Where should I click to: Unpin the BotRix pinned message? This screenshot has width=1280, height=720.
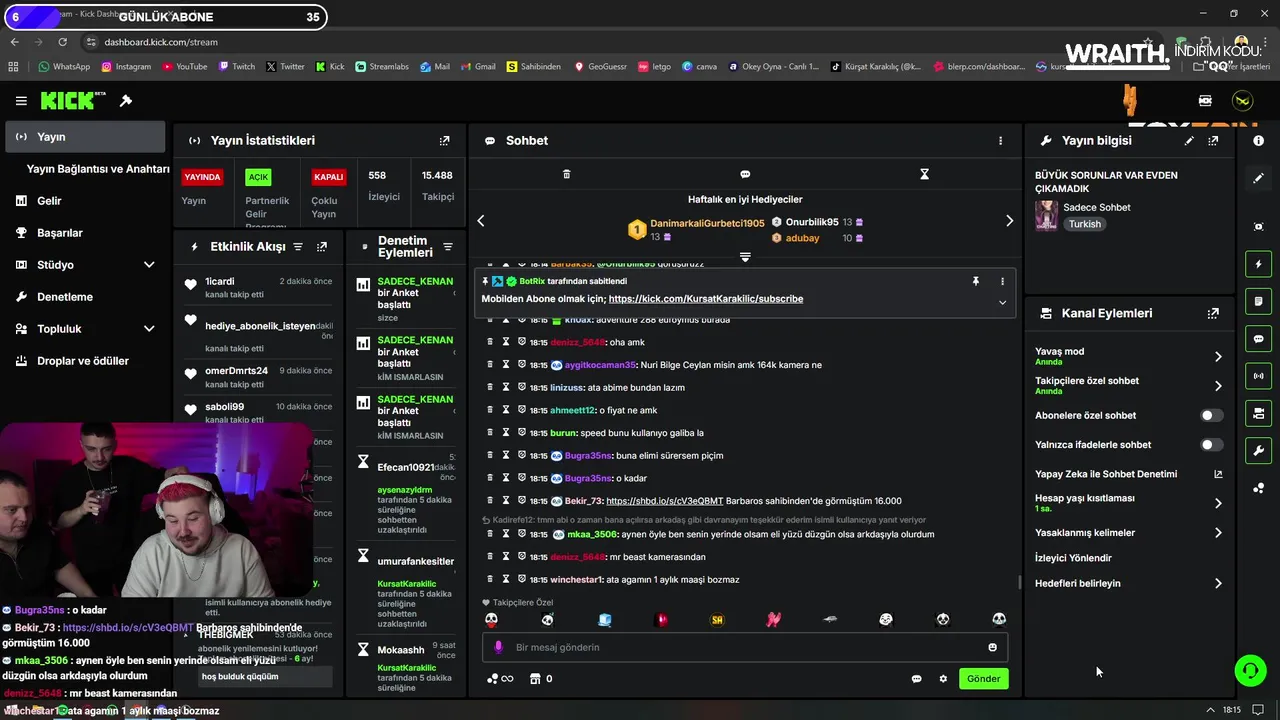click(976, 282)
